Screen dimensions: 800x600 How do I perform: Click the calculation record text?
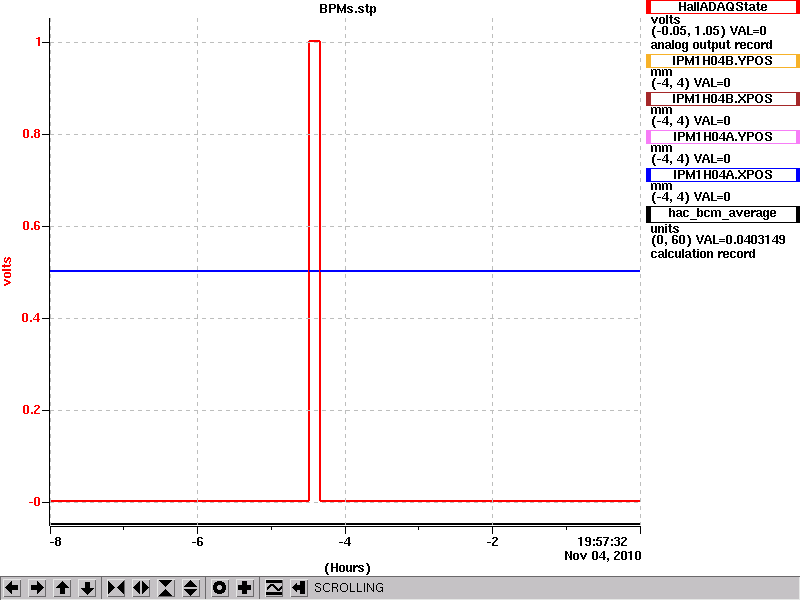coord(703,254)
